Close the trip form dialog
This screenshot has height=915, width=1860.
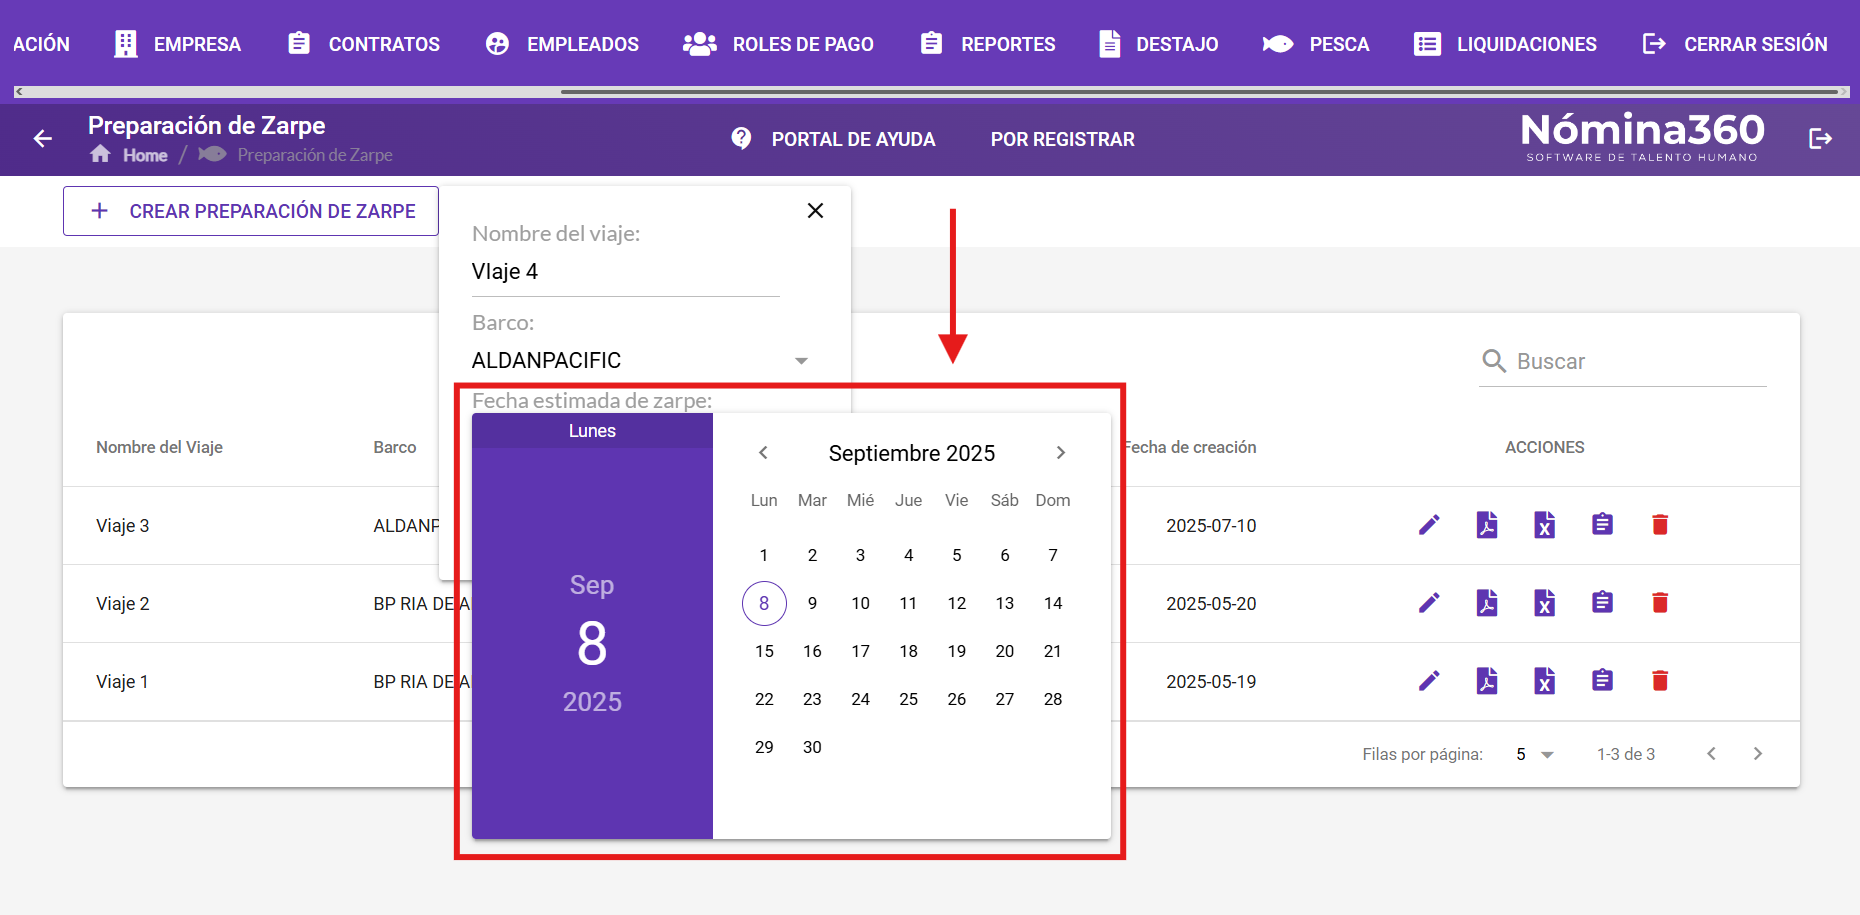pos(815,210)
